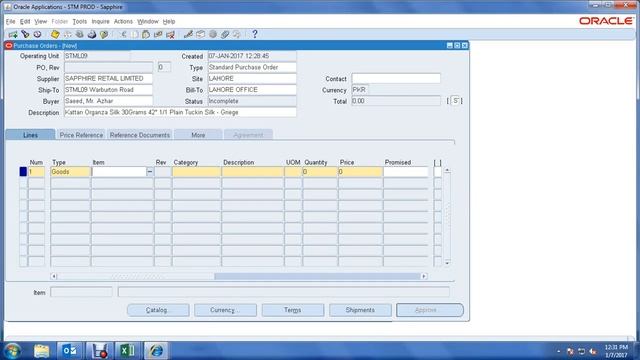Open the Help menu
Viewport: 640px width, 360px height.
click(x=169, y=21)
